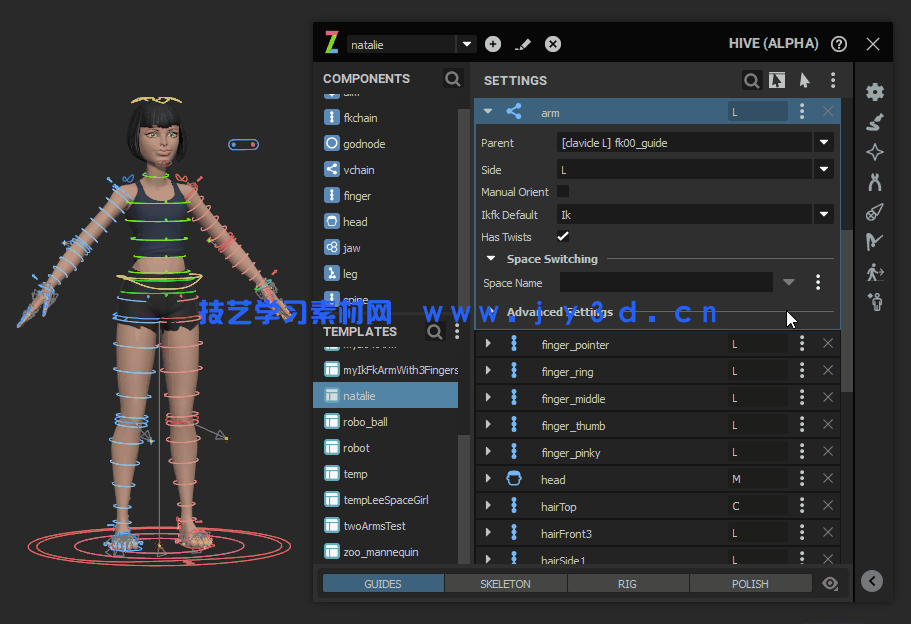Viewport: 911px width, 624px height.
Task: Click the add rig plus icon
Action: pos(493,44)
